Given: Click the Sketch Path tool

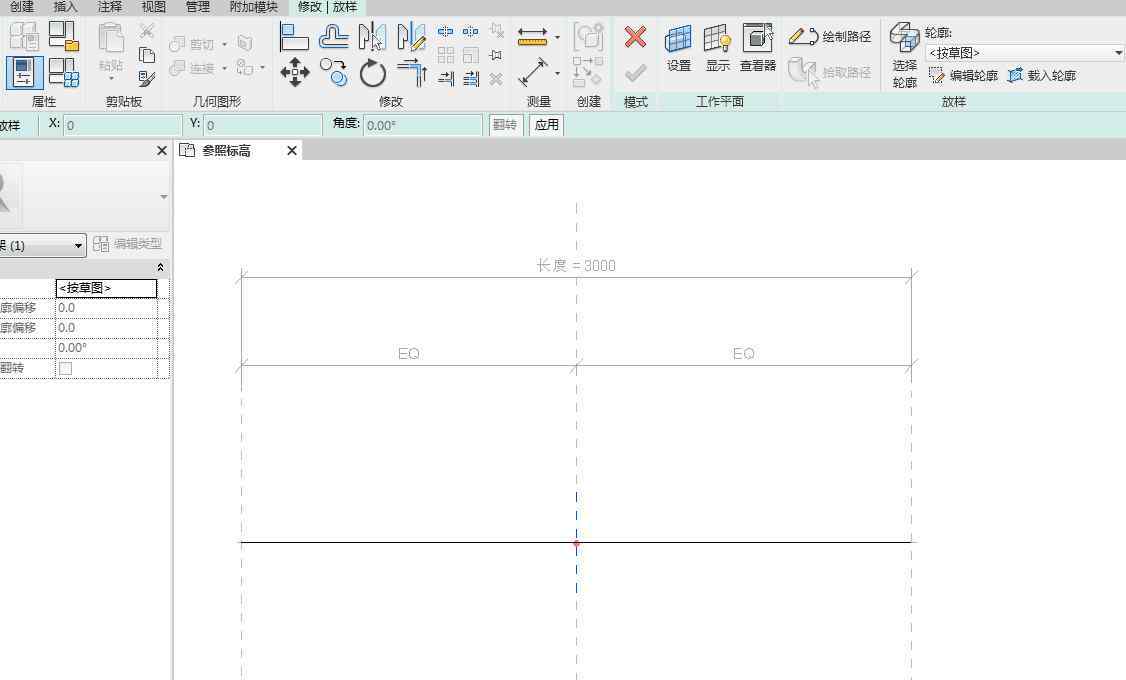Looking at the screenshot, I should (x=829, y=36).
